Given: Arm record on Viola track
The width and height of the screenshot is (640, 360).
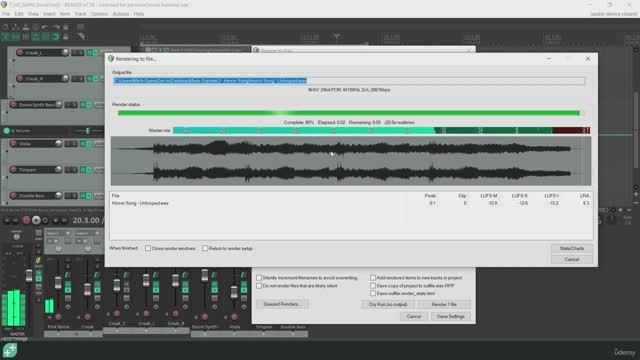Looking at the screenshot, I should [13, 143].
